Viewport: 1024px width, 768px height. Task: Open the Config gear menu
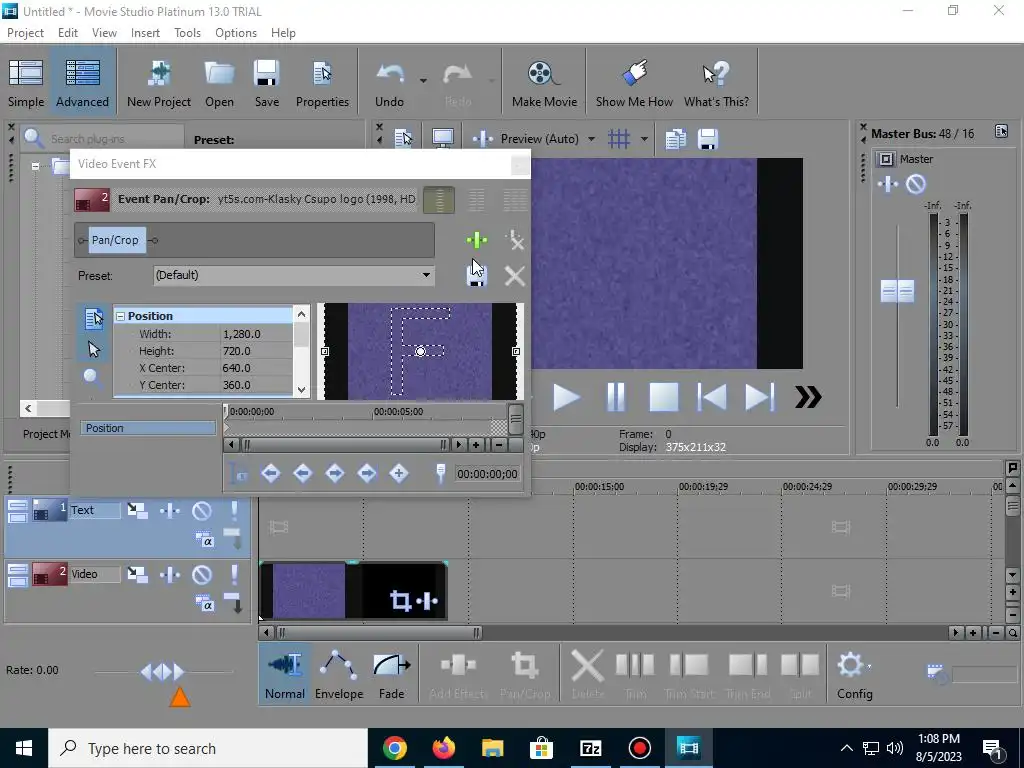click(855, 675)
